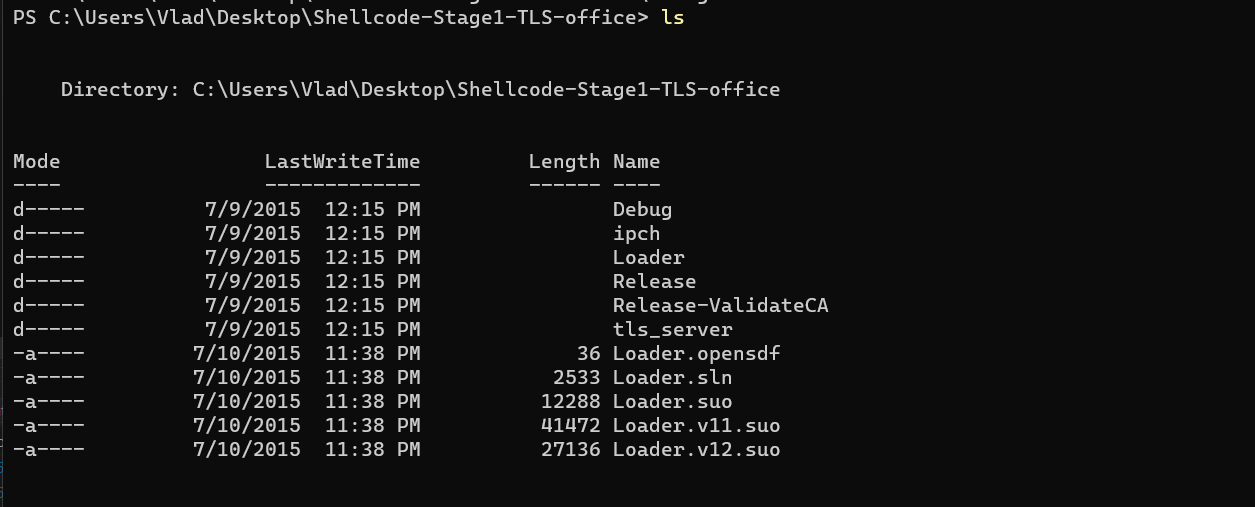The height and width of the screenshot is (507, 1255).
Task: Select the ipch folder entry
Action: click(x=636, y=234)
